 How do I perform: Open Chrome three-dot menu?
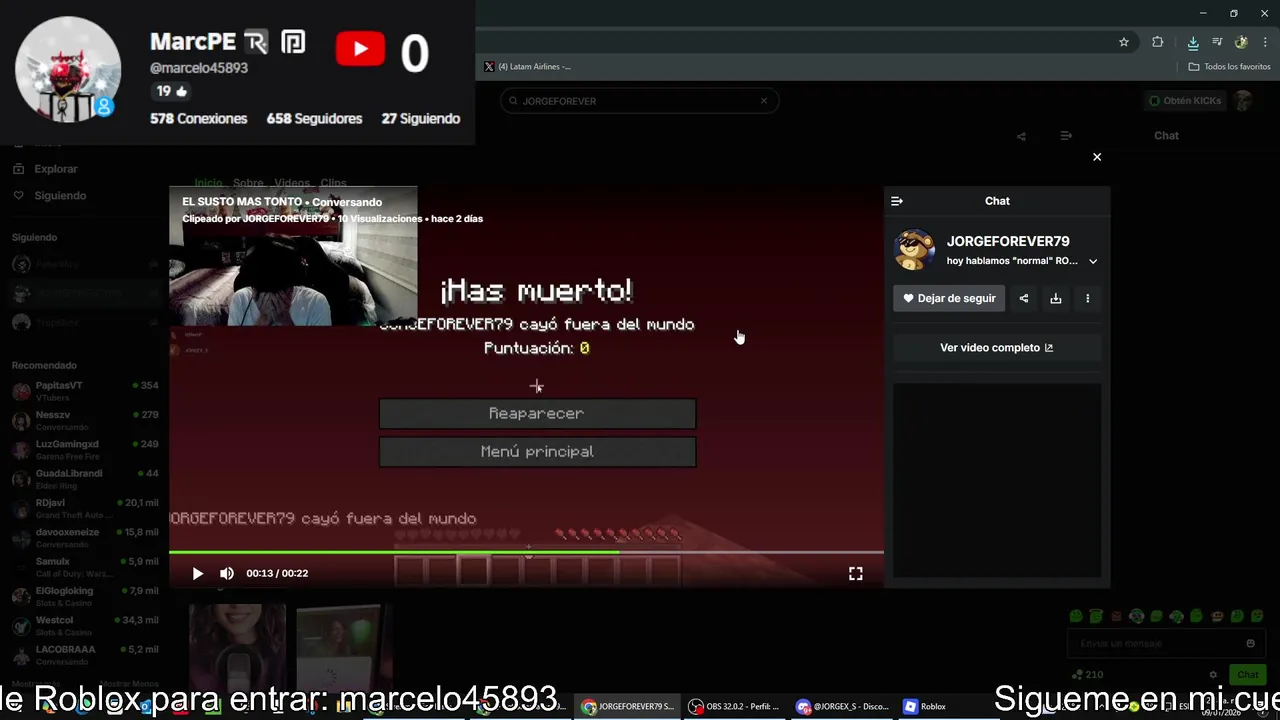[1263, 42]
